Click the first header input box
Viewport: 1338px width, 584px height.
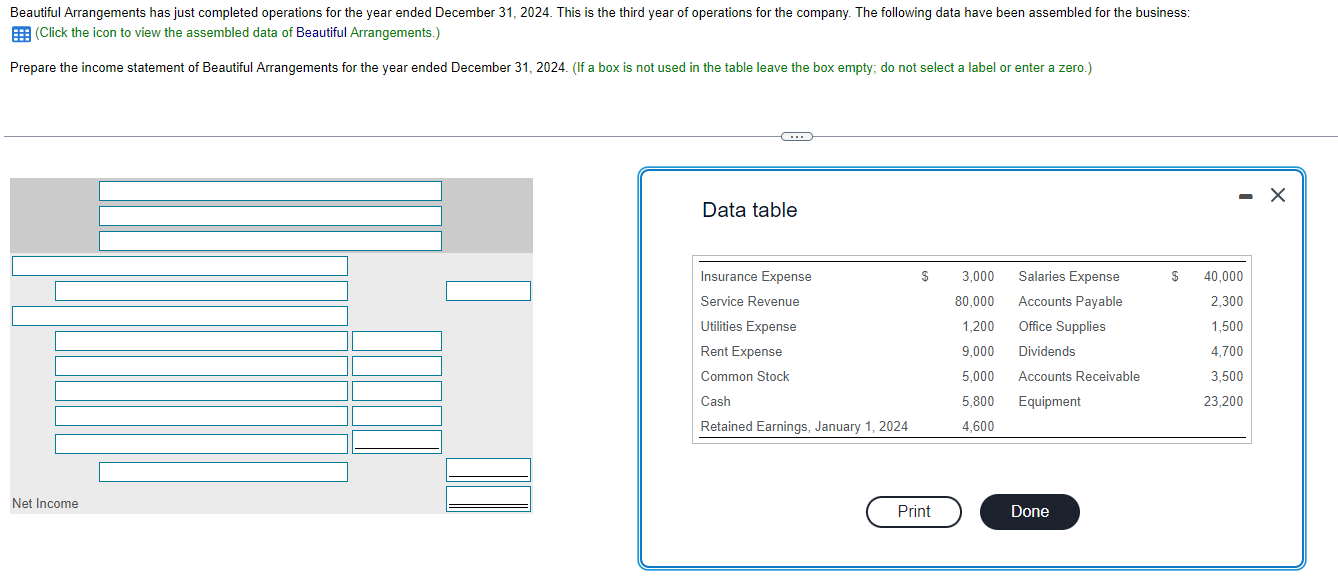270,191
